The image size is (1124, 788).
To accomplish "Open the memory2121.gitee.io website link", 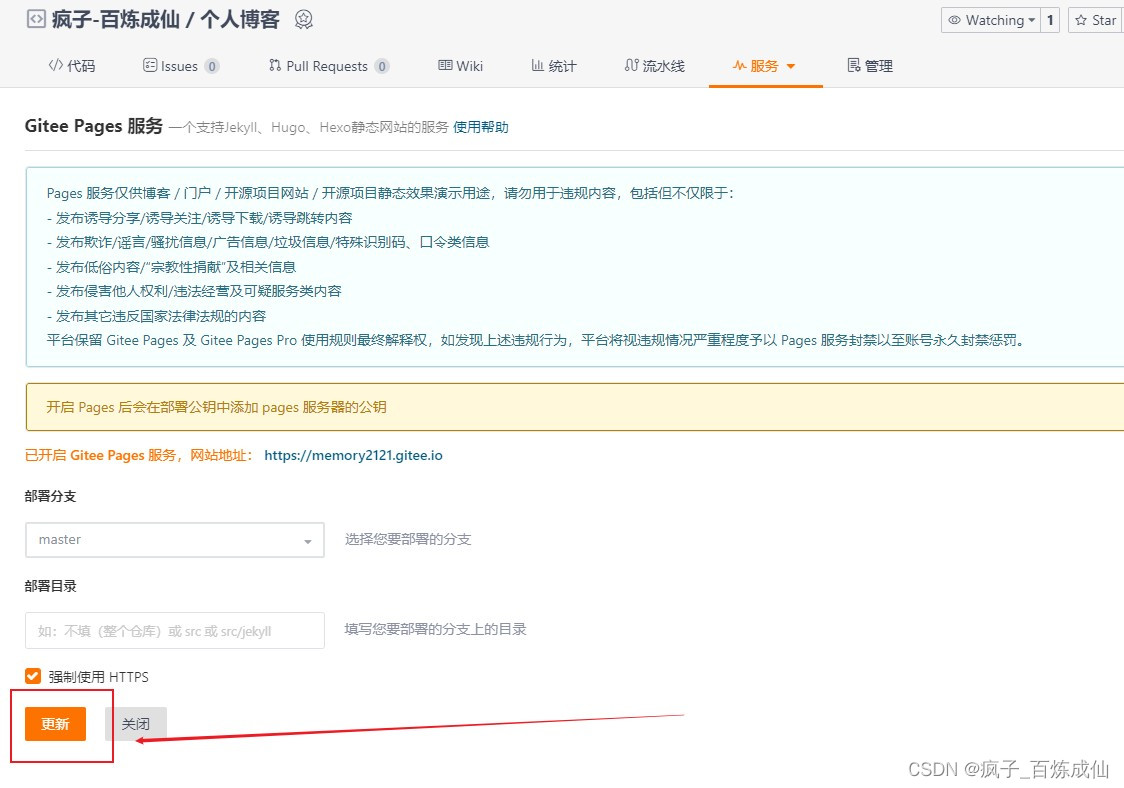I will pos(353,454).
